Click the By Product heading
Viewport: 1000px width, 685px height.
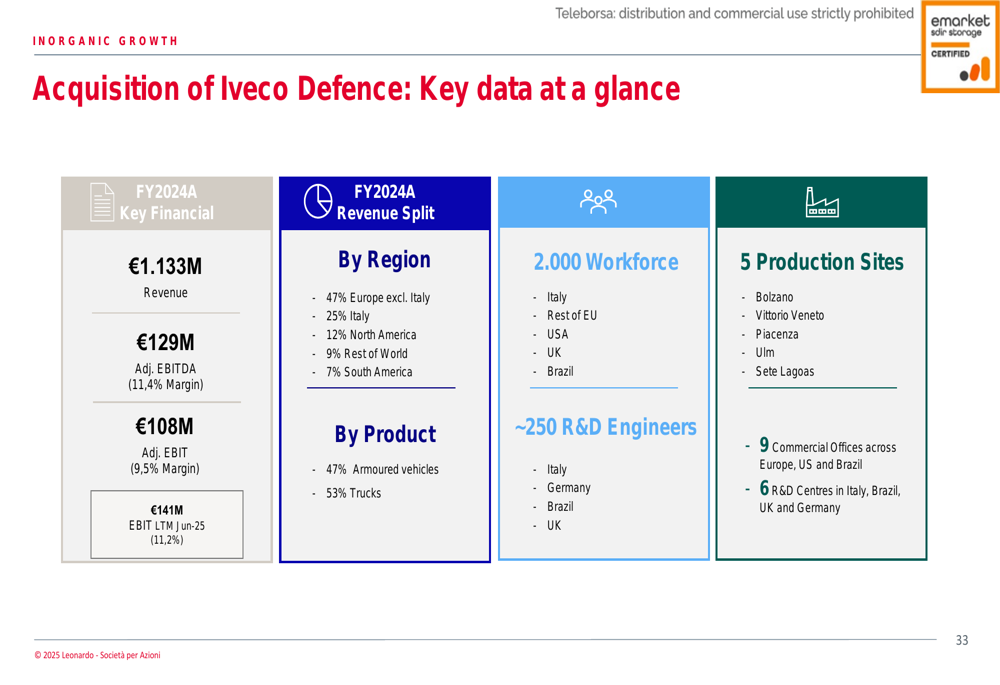point(384,434)
